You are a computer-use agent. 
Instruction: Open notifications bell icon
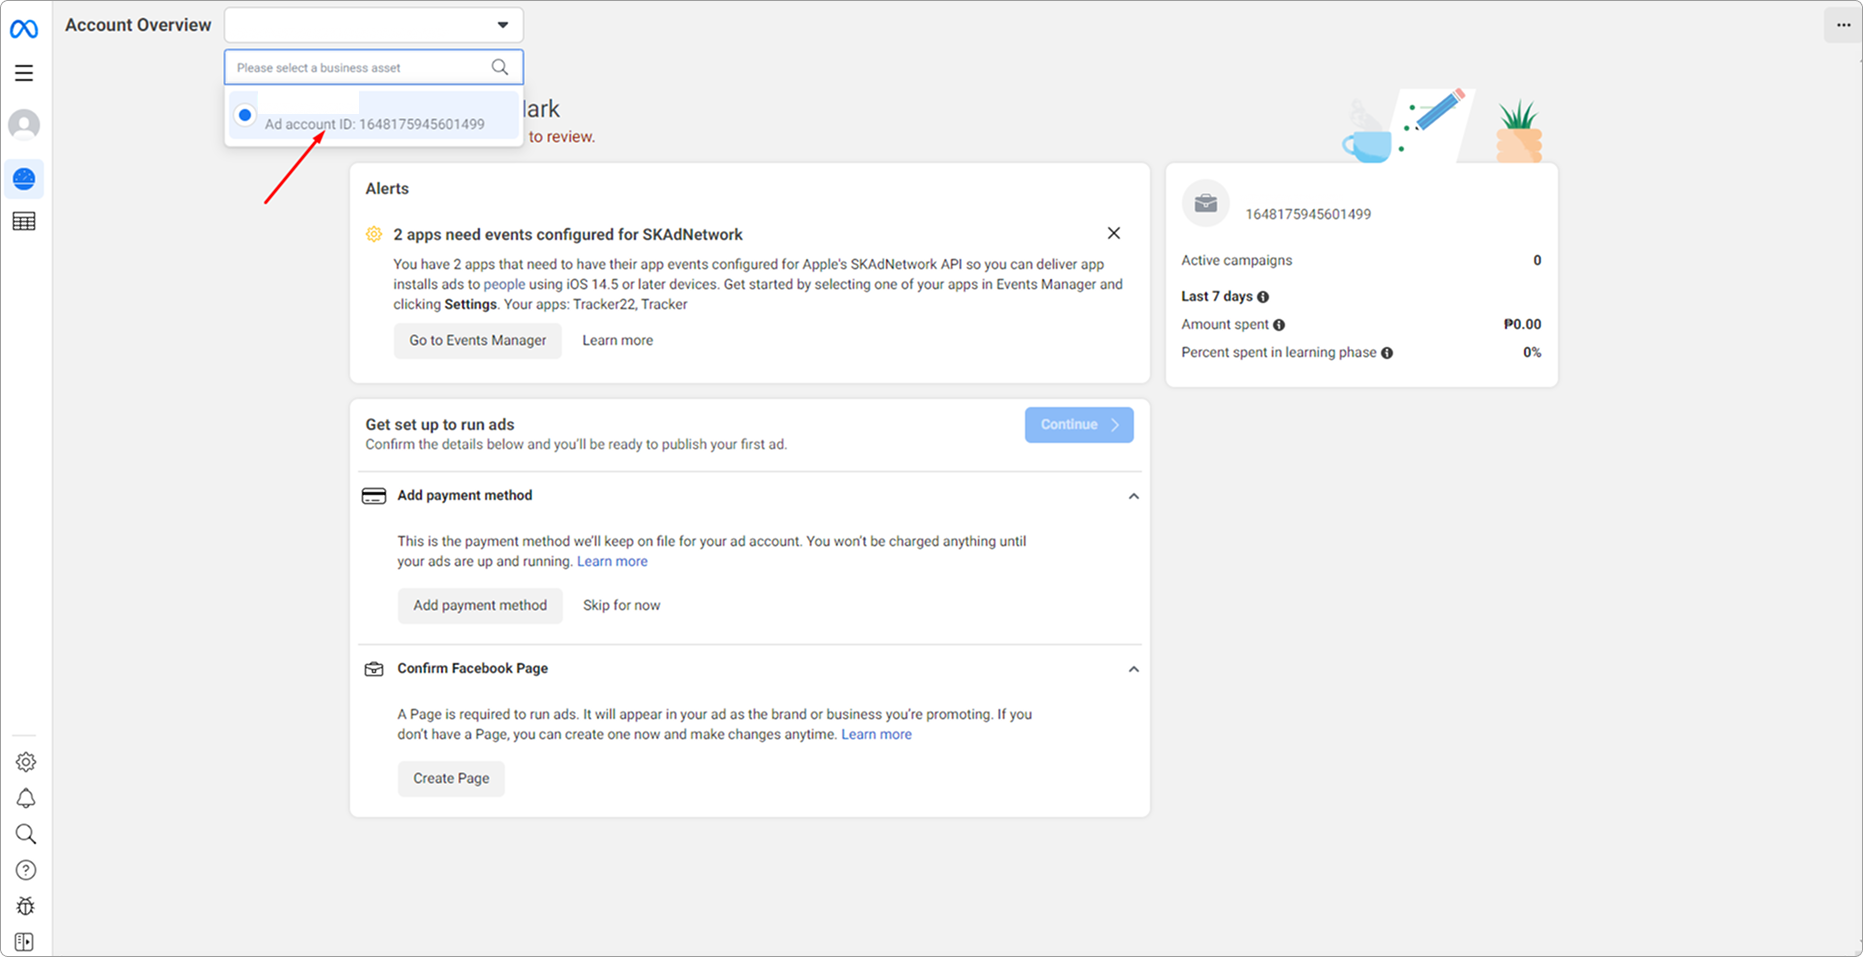pyautogui.click(x=26, y=798)
